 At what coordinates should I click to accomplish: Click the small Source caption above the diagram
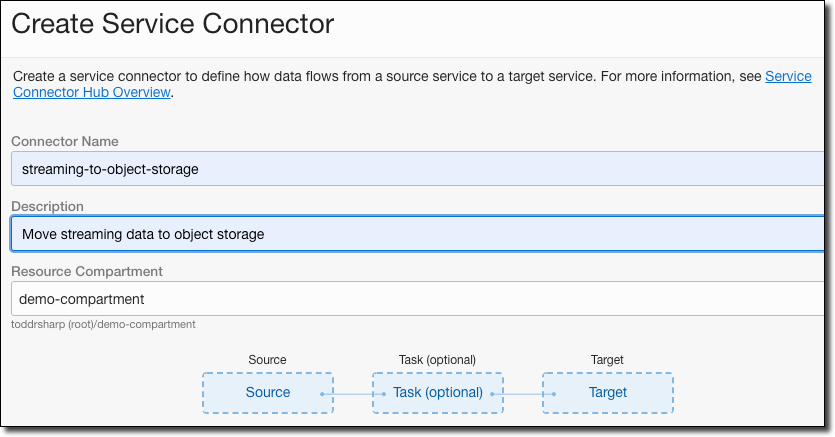267,360
